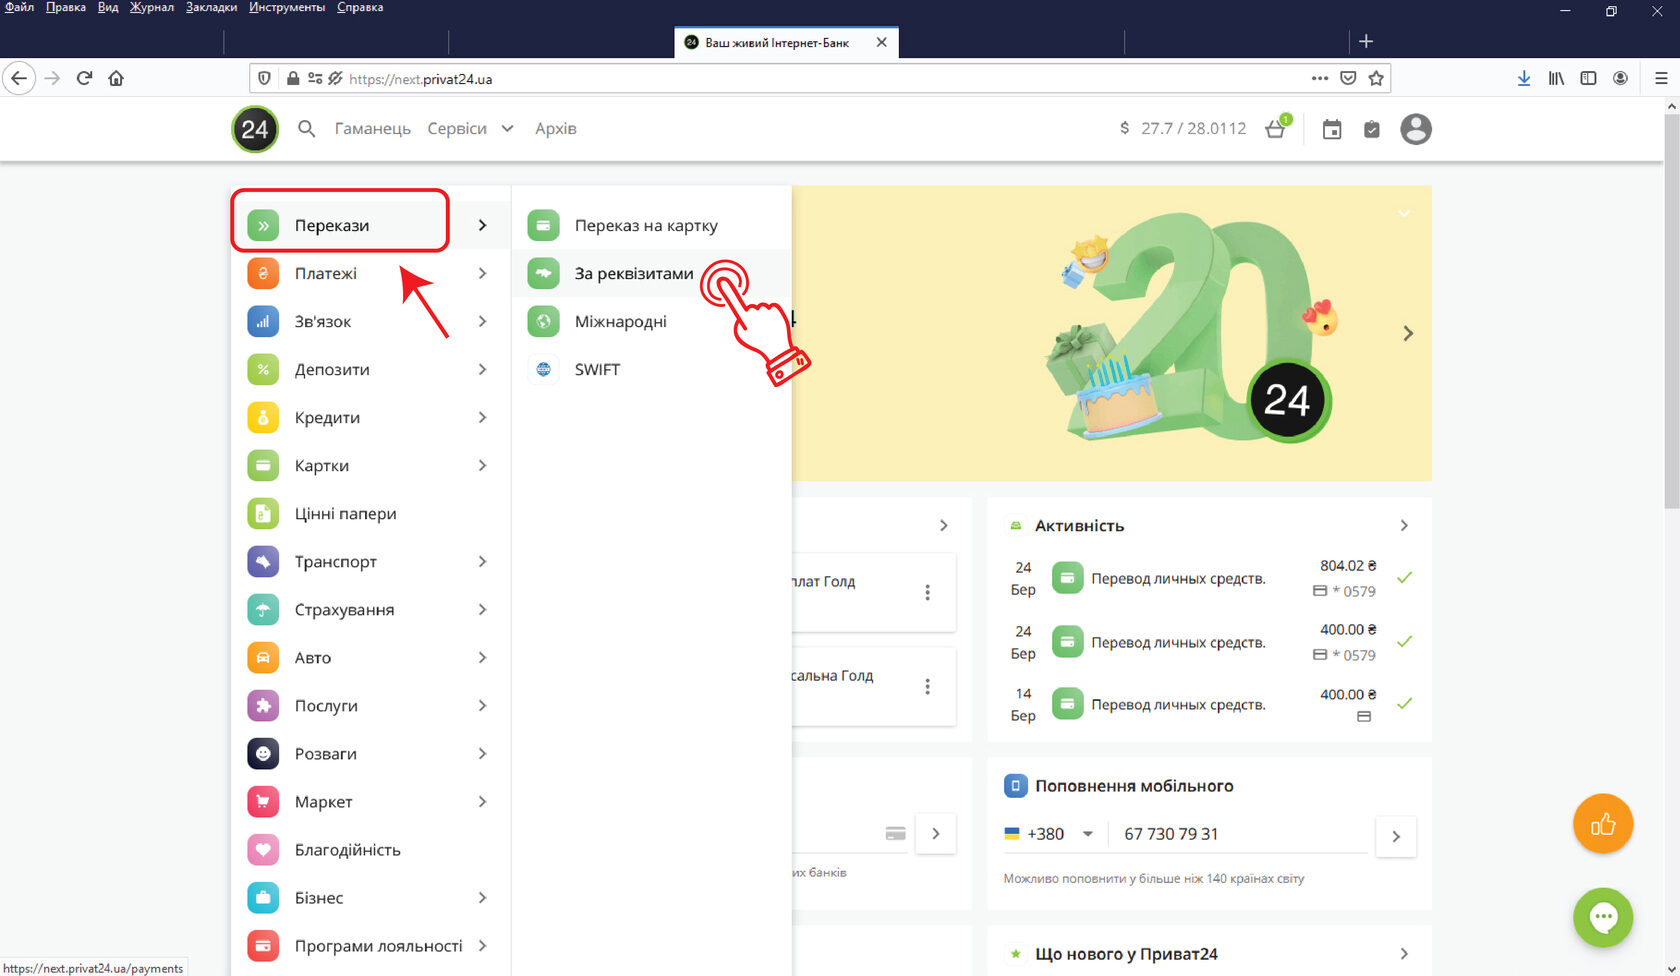Open the search magnifier icon
1680x976 pixels.
pos(307,129)
